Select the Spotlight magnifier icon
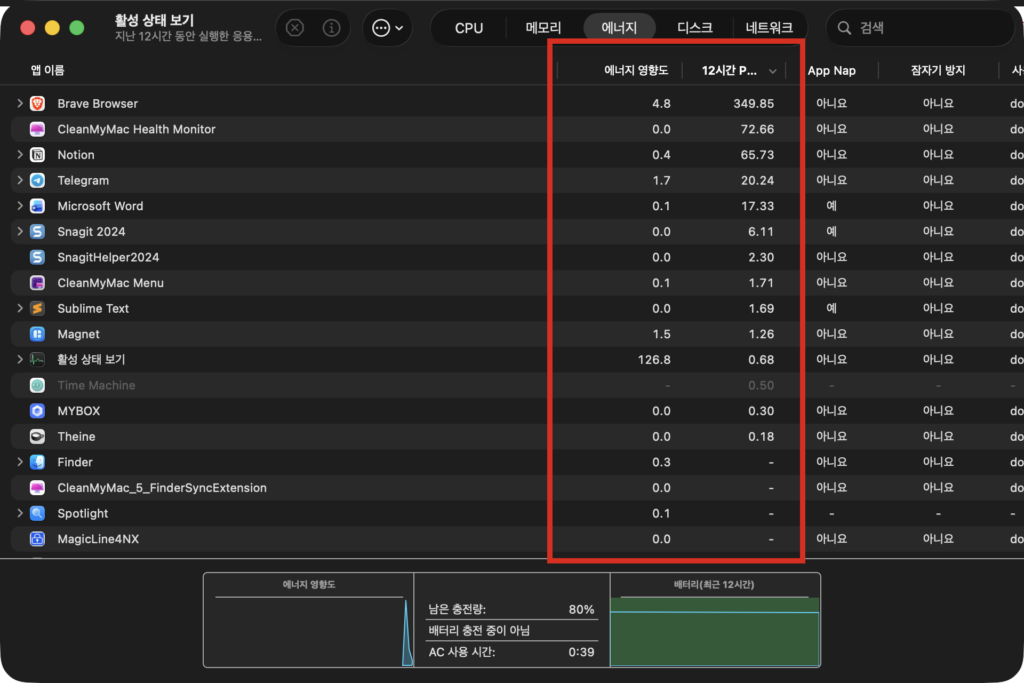Viewport: 1024px width, 683px height. [37, 513]
